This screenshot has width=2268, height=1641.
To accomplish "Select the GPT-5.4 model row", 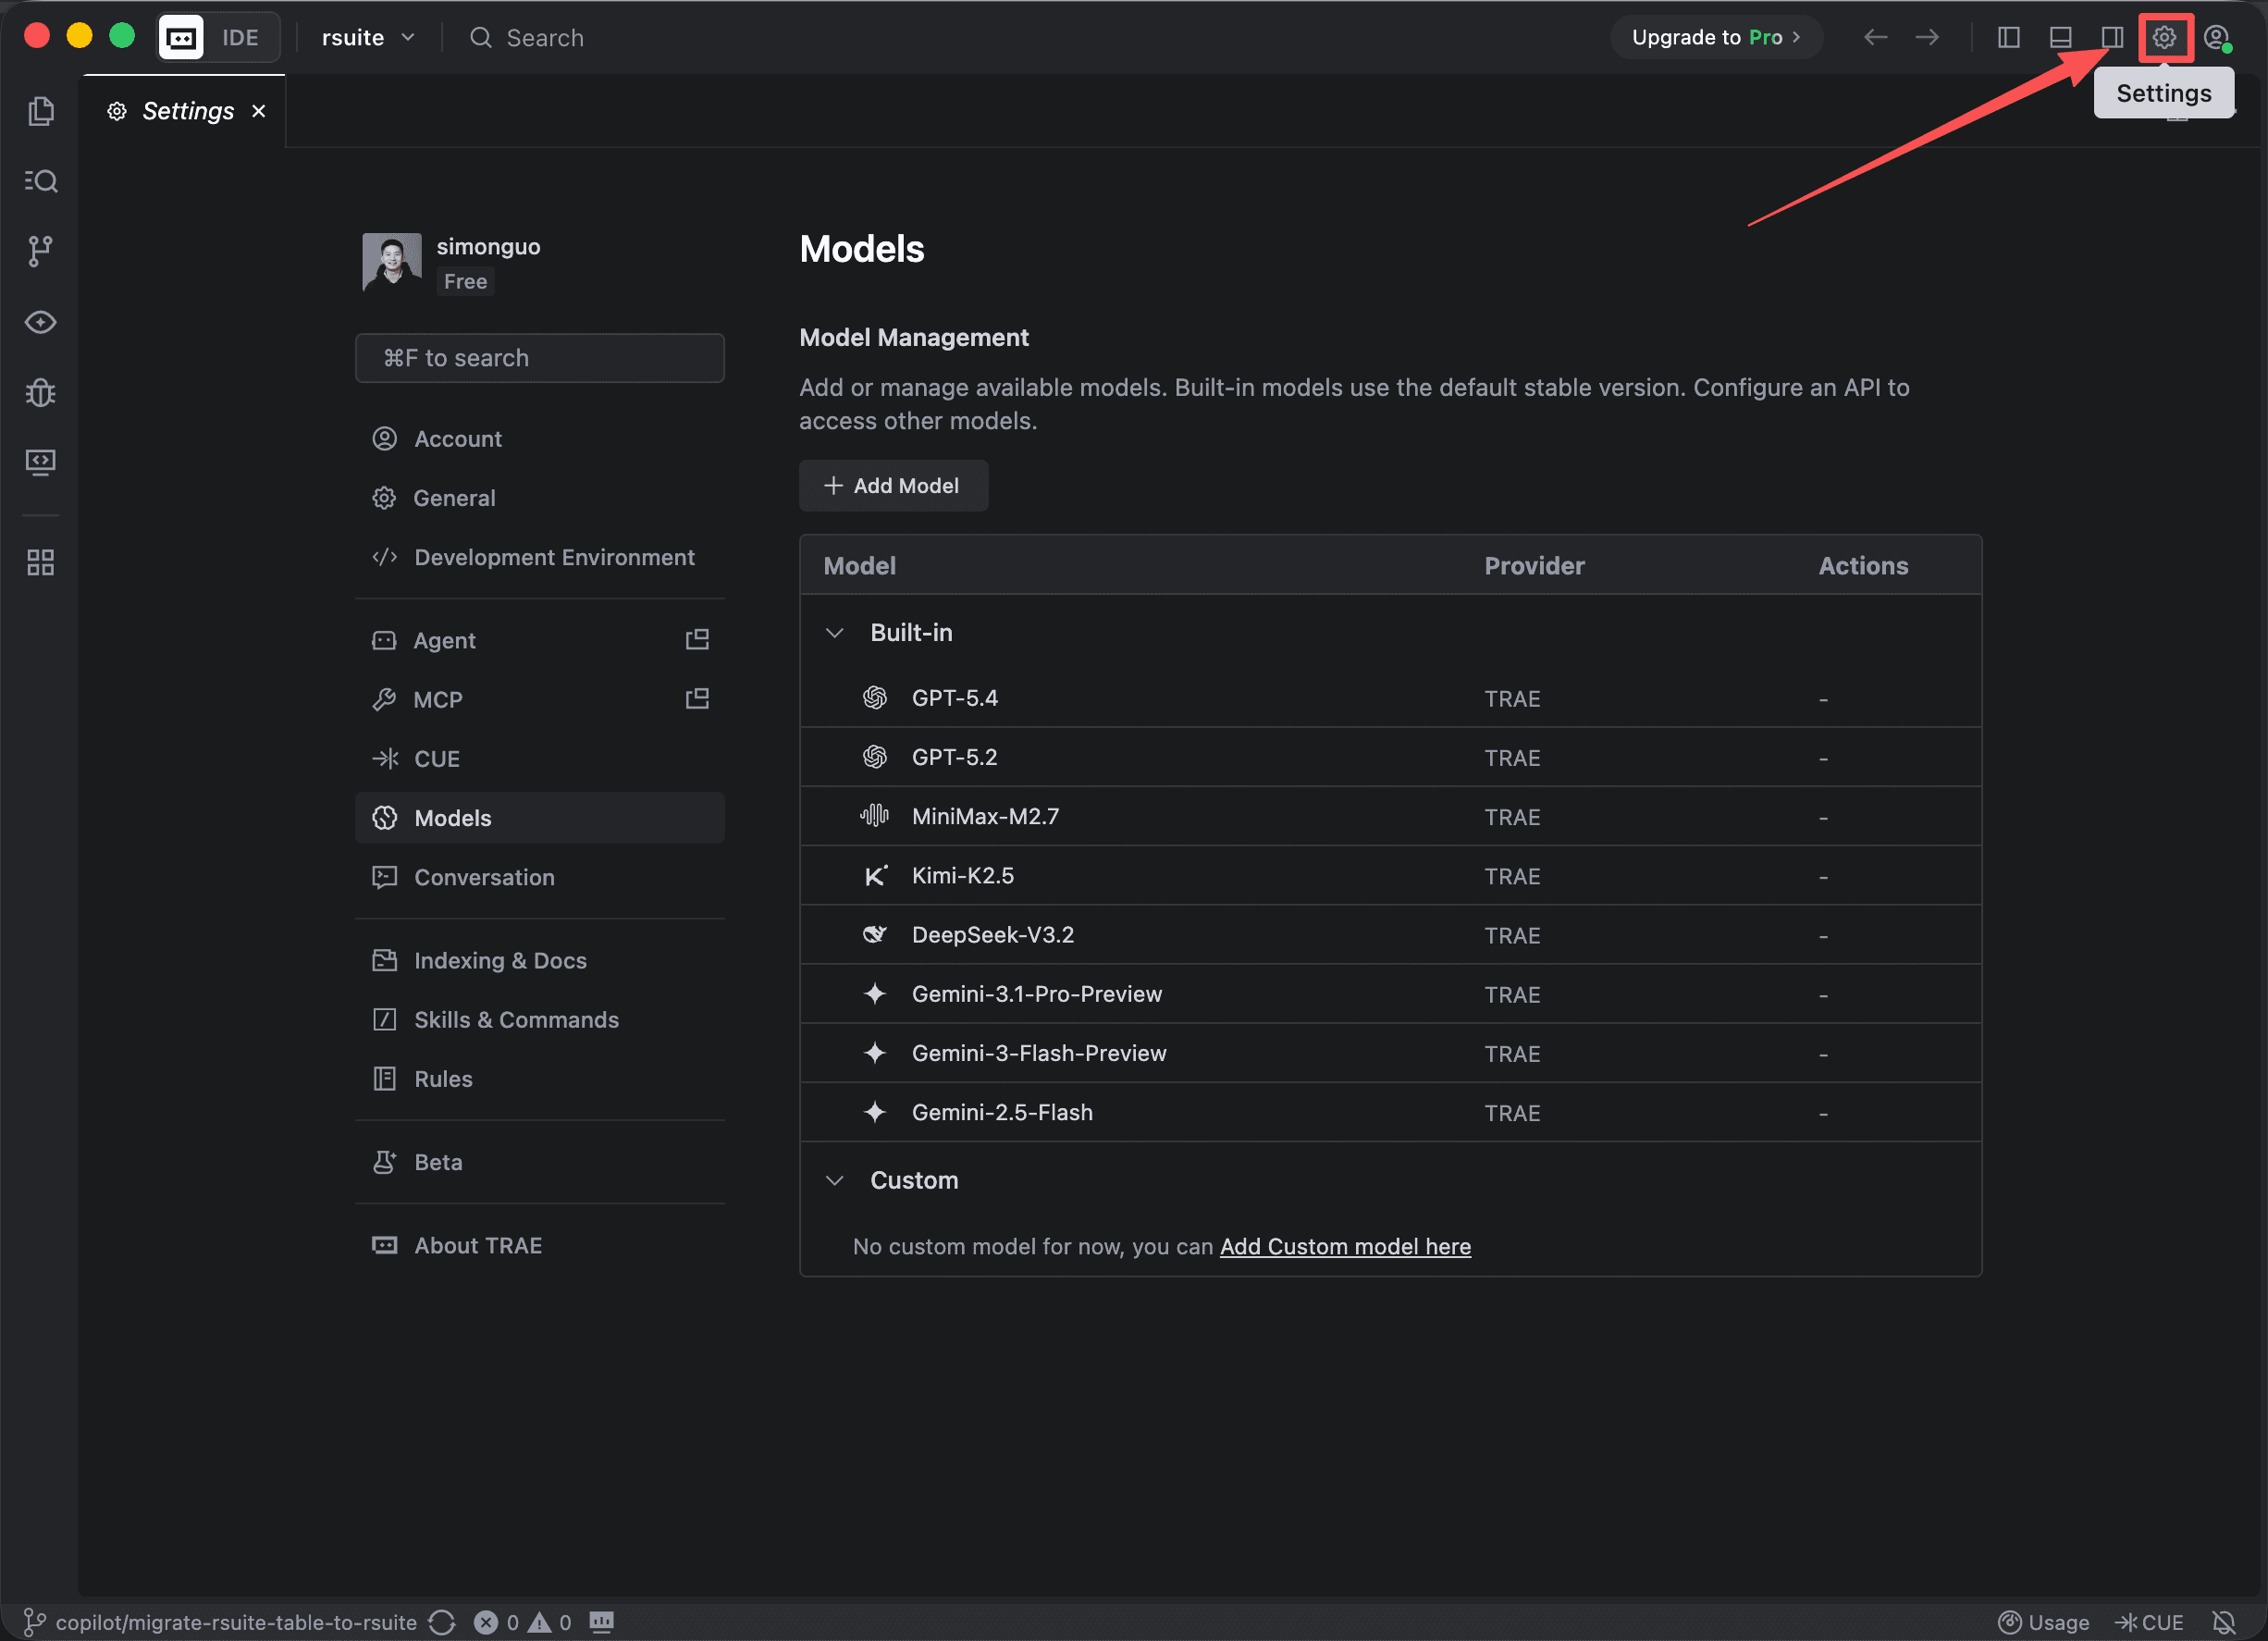I will 1390,698.
